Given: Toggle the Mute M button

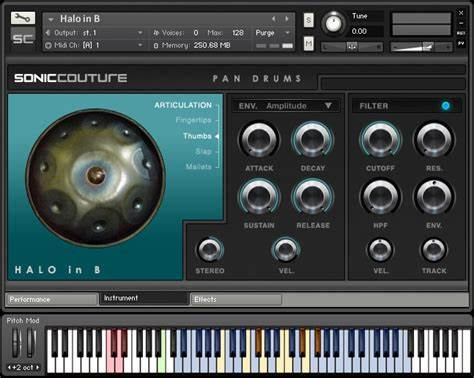Looking at the screenshot, I should pos(309,43).
